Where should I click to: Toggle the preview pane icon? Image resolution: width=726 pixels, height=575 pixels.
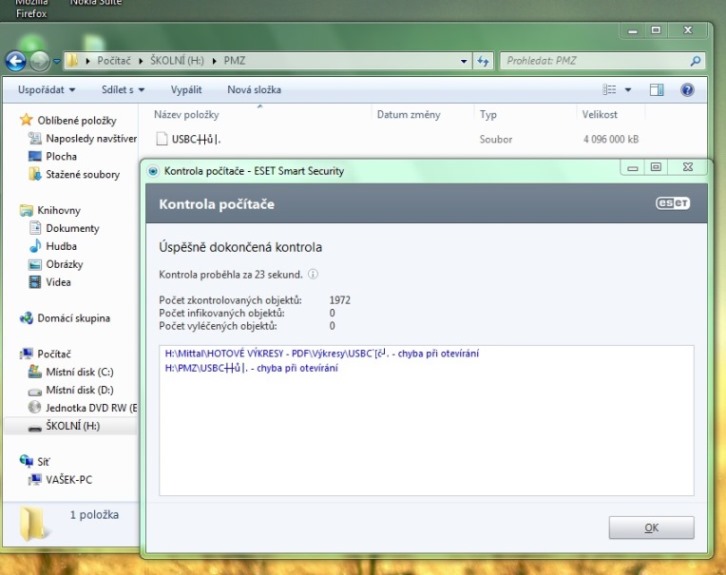pos(657,90)
